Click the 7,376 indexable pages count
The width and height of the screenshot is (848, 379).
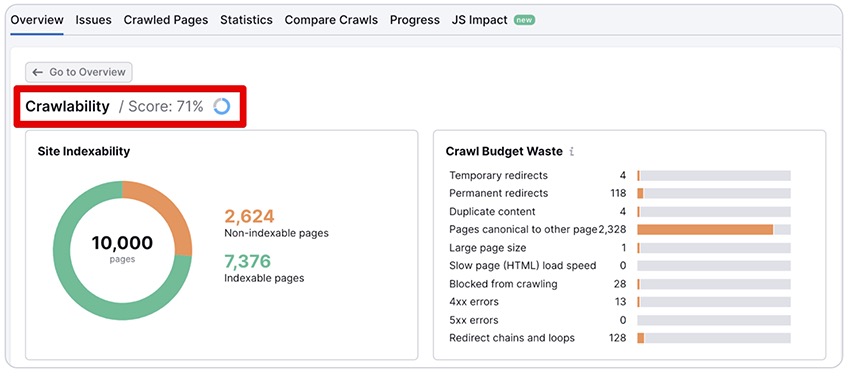(248, 262)
